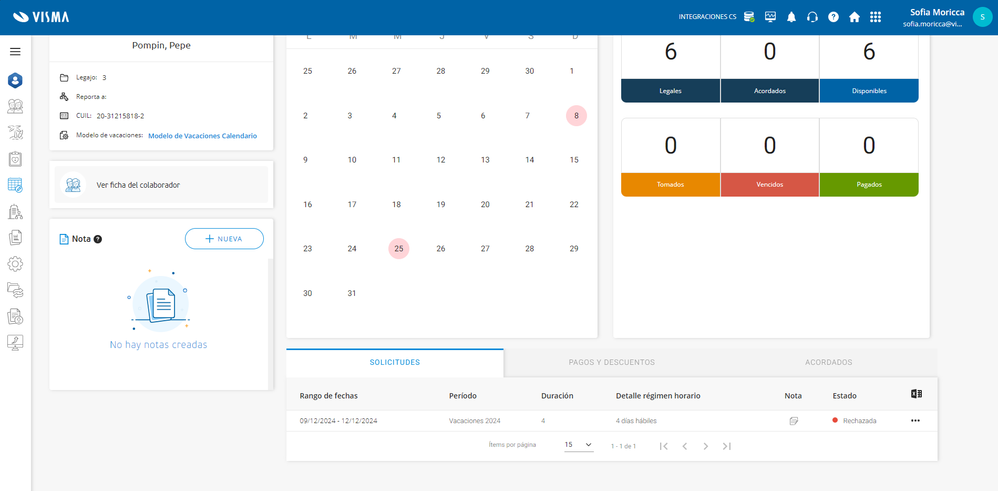Open the monitor chart sidebar icon
998x491 pixels.
click(x=15, y=342)
